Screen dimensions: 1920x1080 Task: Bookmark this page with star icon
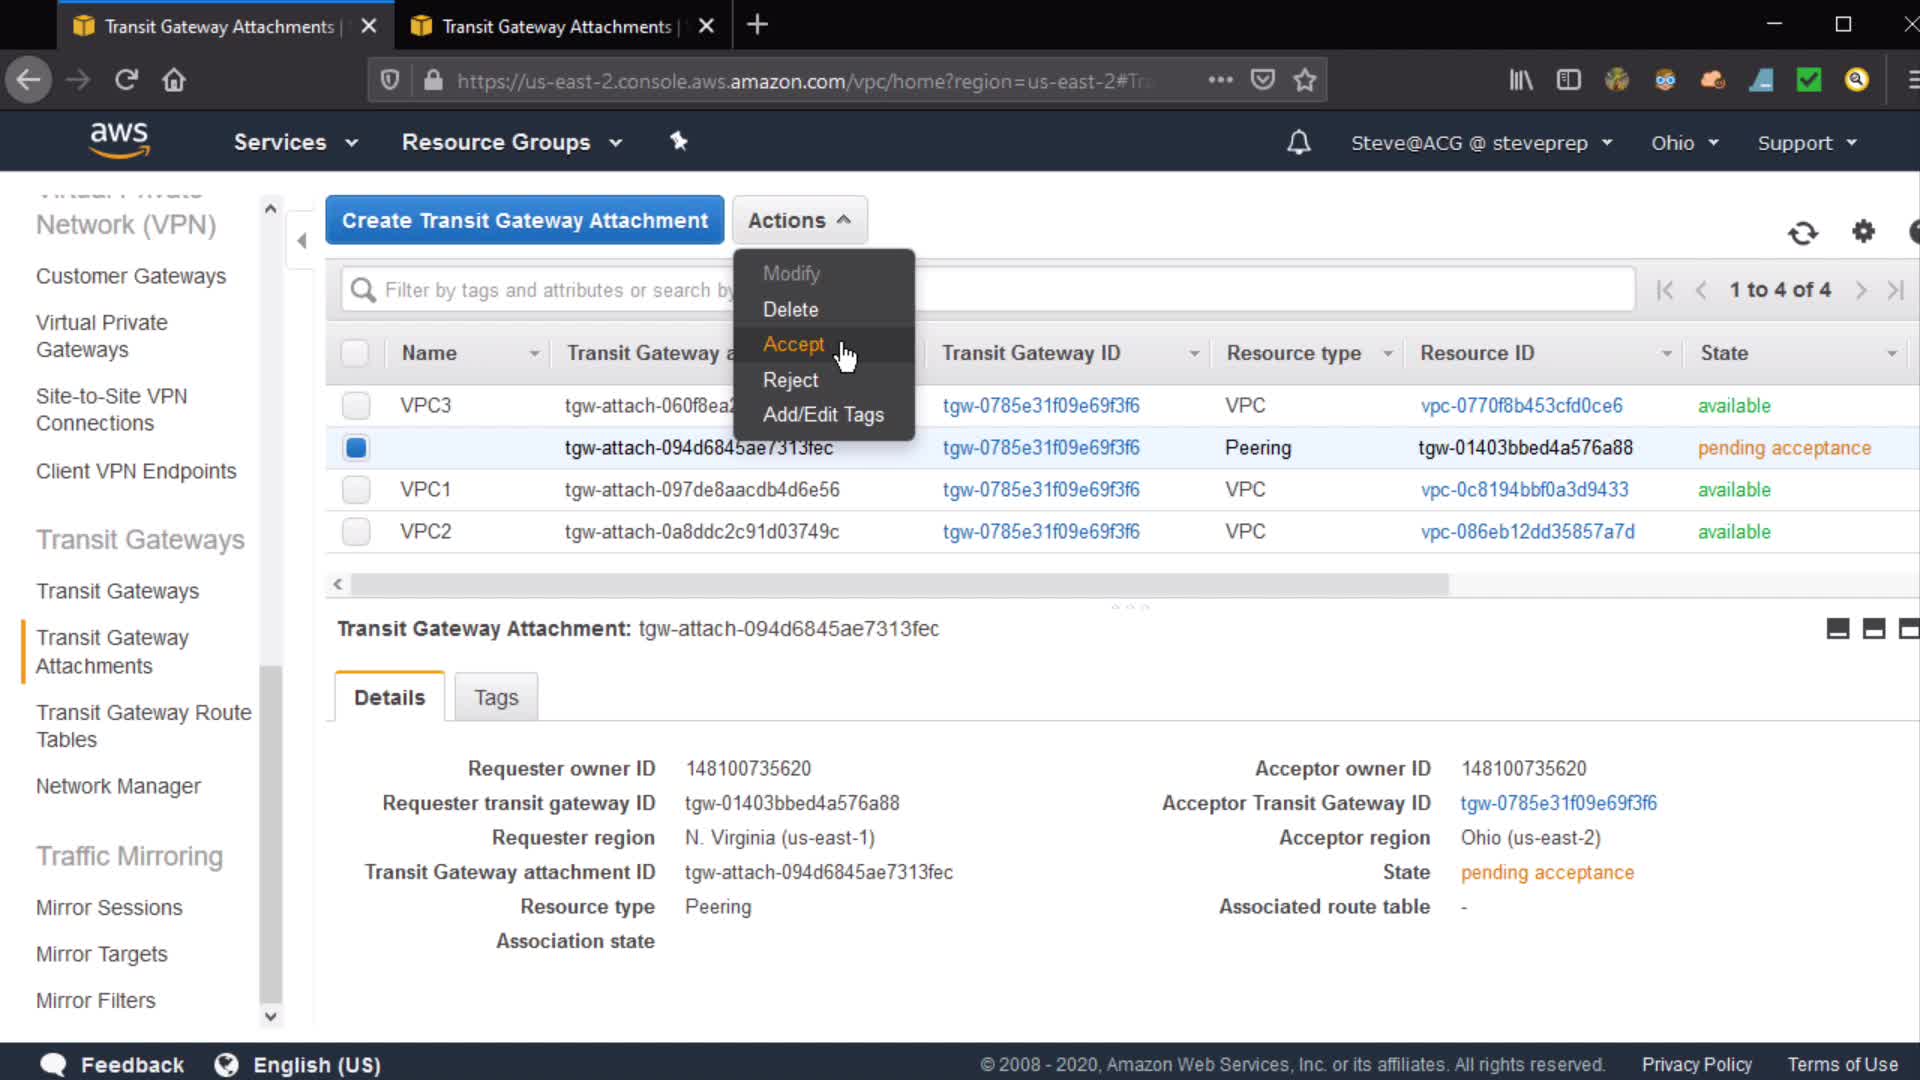pyautogui.click(x=1304, y=80)
